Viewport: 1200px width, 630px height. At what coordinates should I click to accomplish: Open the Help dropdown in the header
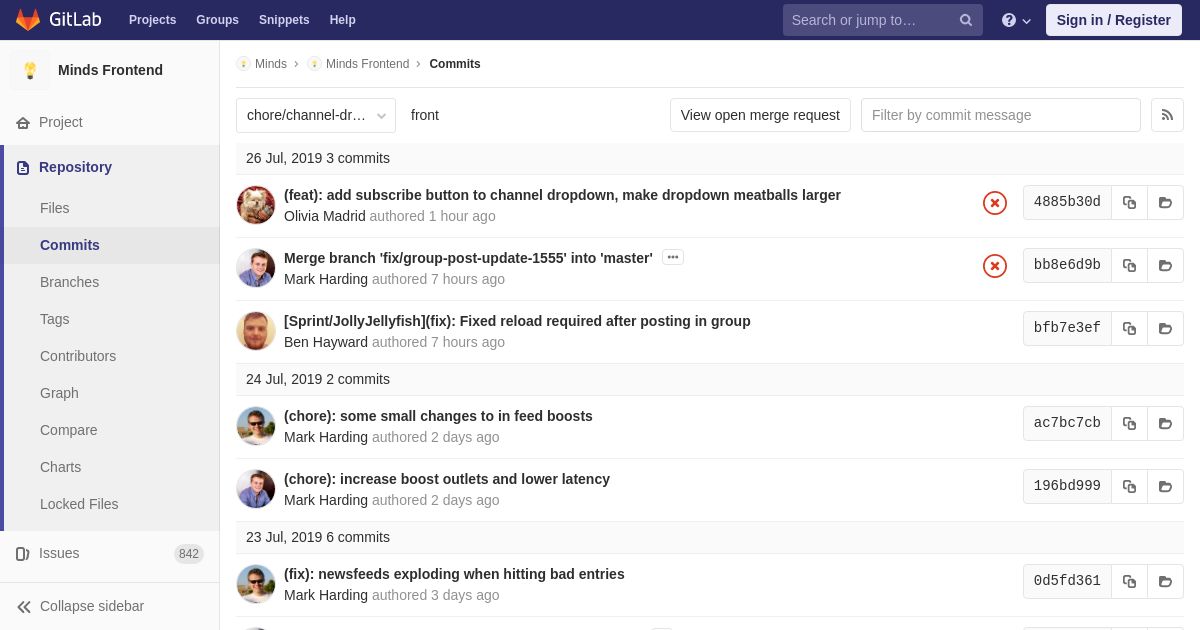click(1016, 20)
